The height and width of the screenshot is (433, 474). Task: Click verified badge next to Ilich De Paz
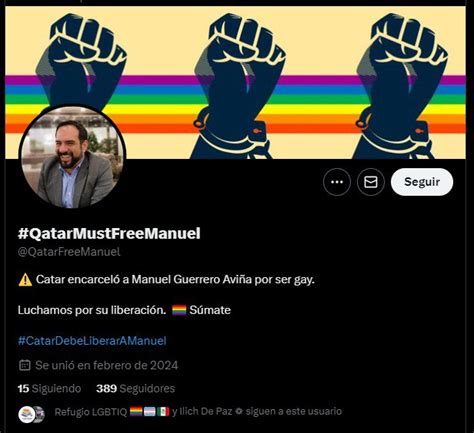click(x=238, y=412)
